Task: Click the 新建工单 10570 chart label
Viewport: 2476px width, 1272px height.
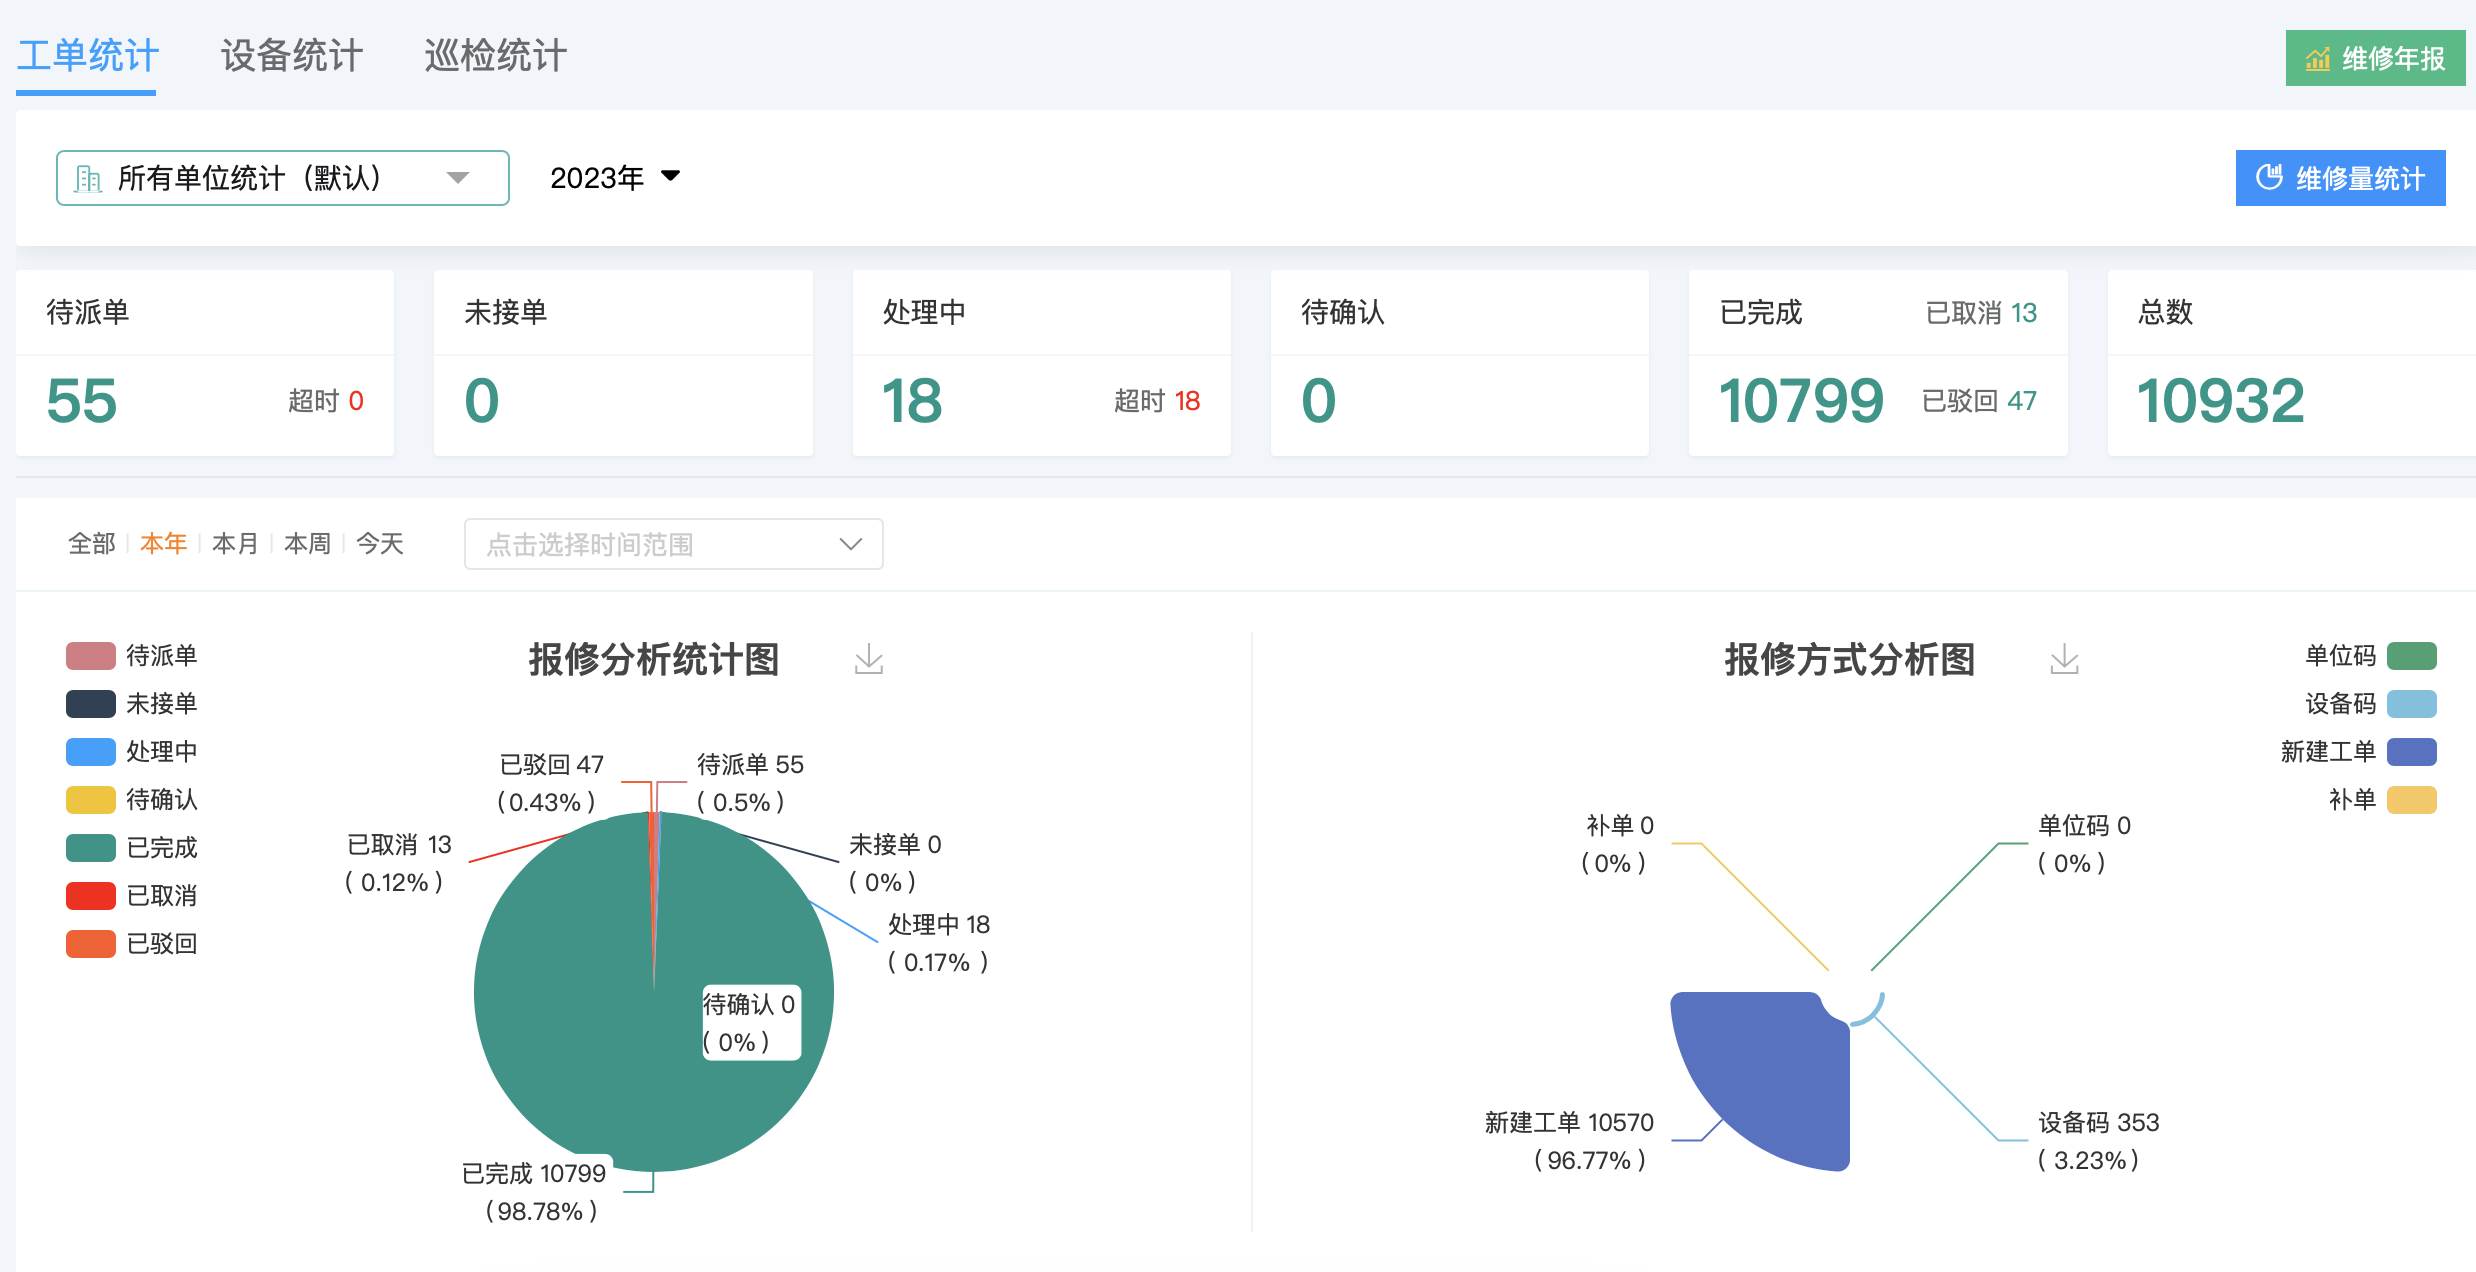Action: click(1569, 1141)
